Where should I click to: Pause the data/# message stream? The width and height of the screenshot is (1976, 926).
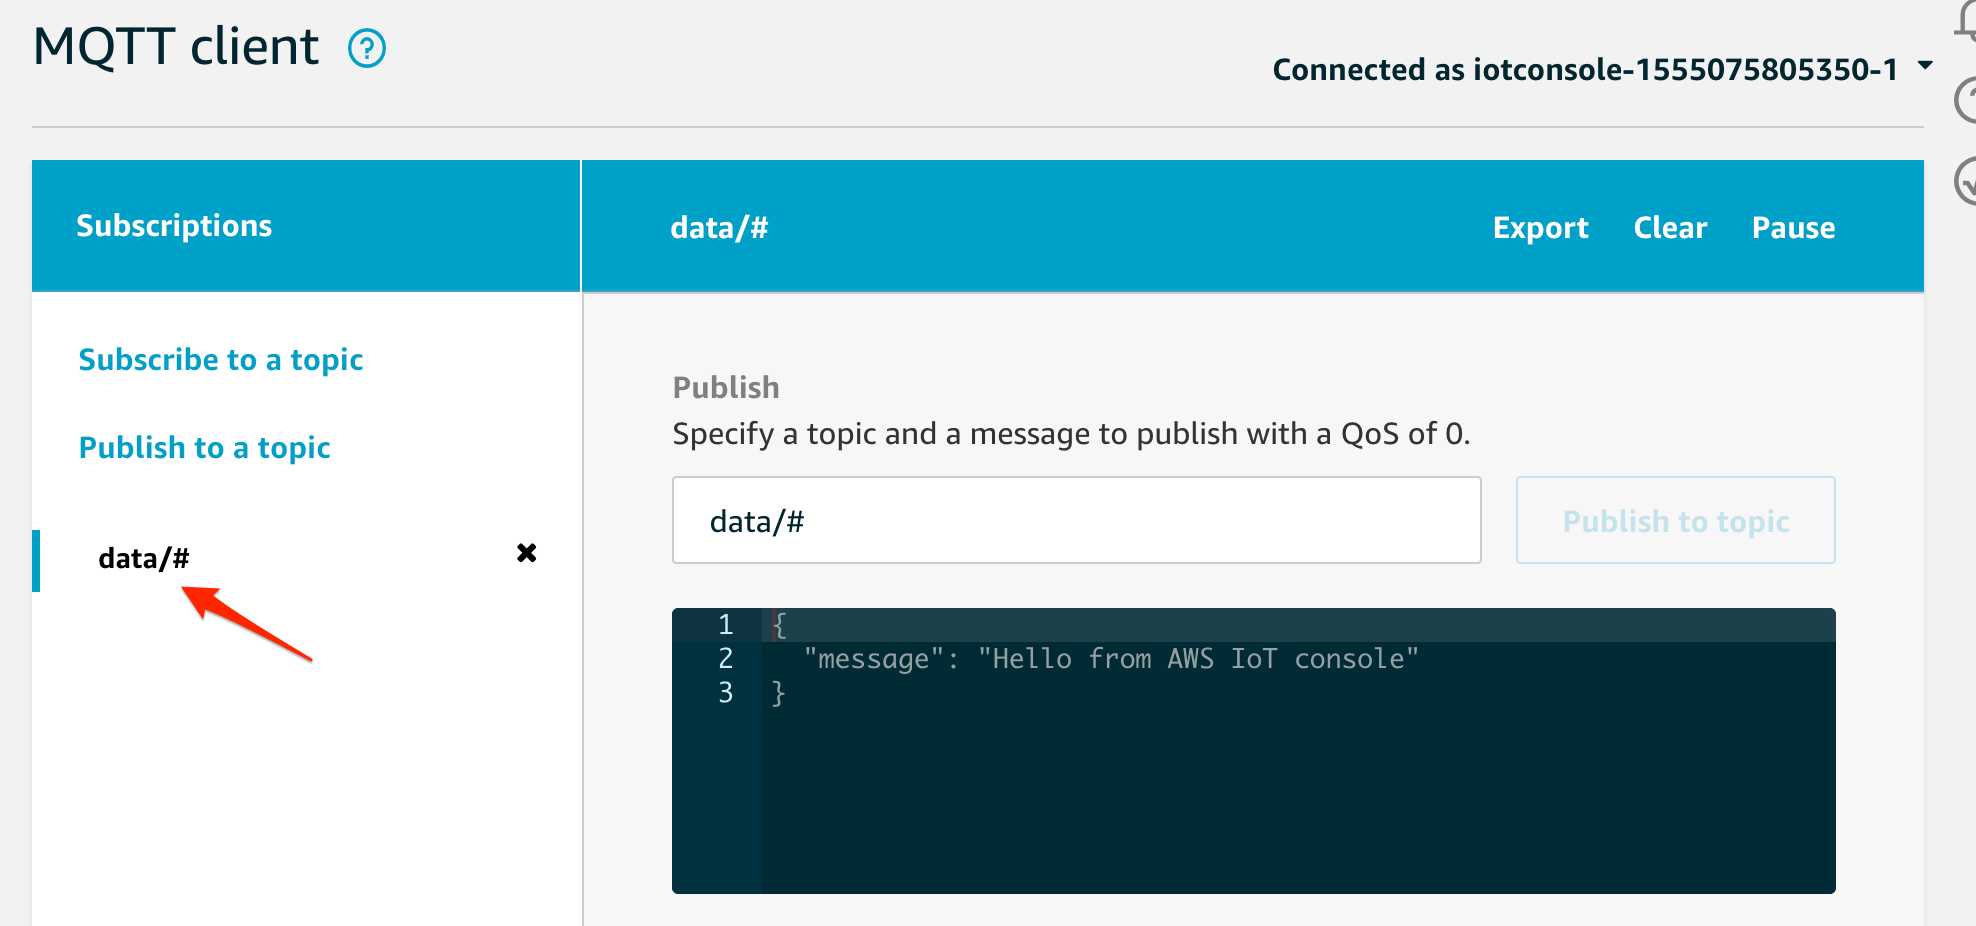pos(1793,228)
